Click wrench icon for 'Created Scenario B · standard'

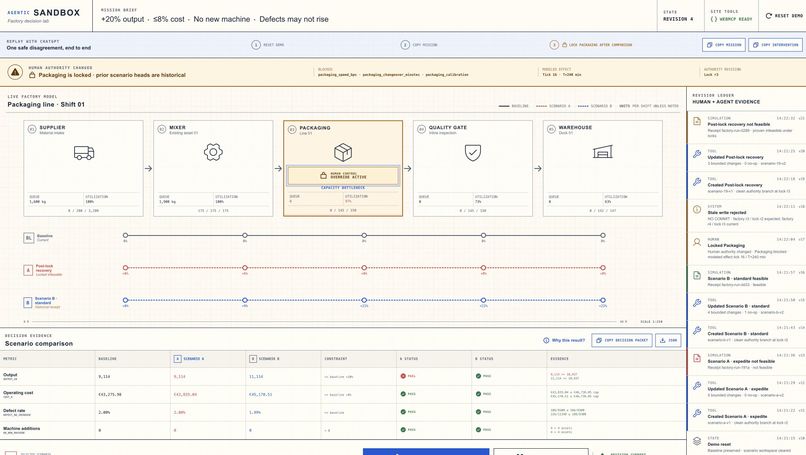(697, 331)
